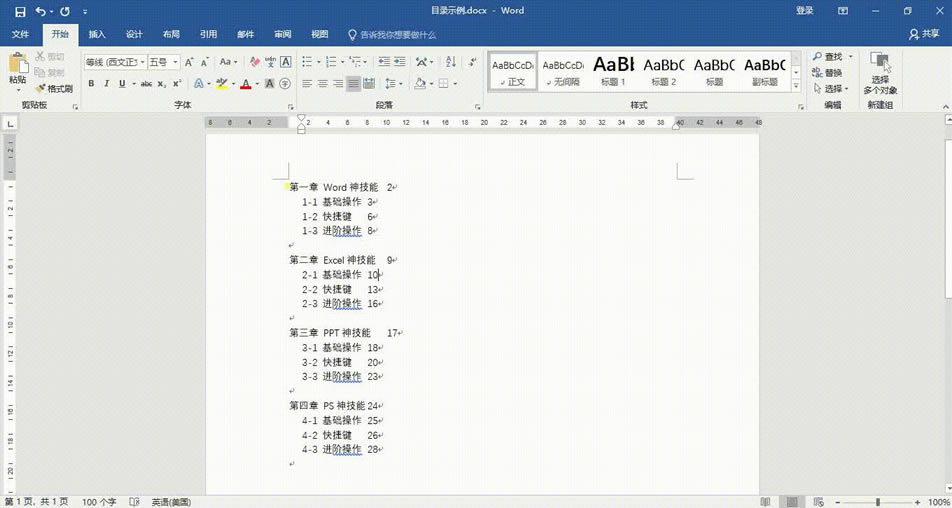This screenshot has height=508, width=952.
Task: Open the Asian layout dropdown icon
Action: [x=425, y=62]
